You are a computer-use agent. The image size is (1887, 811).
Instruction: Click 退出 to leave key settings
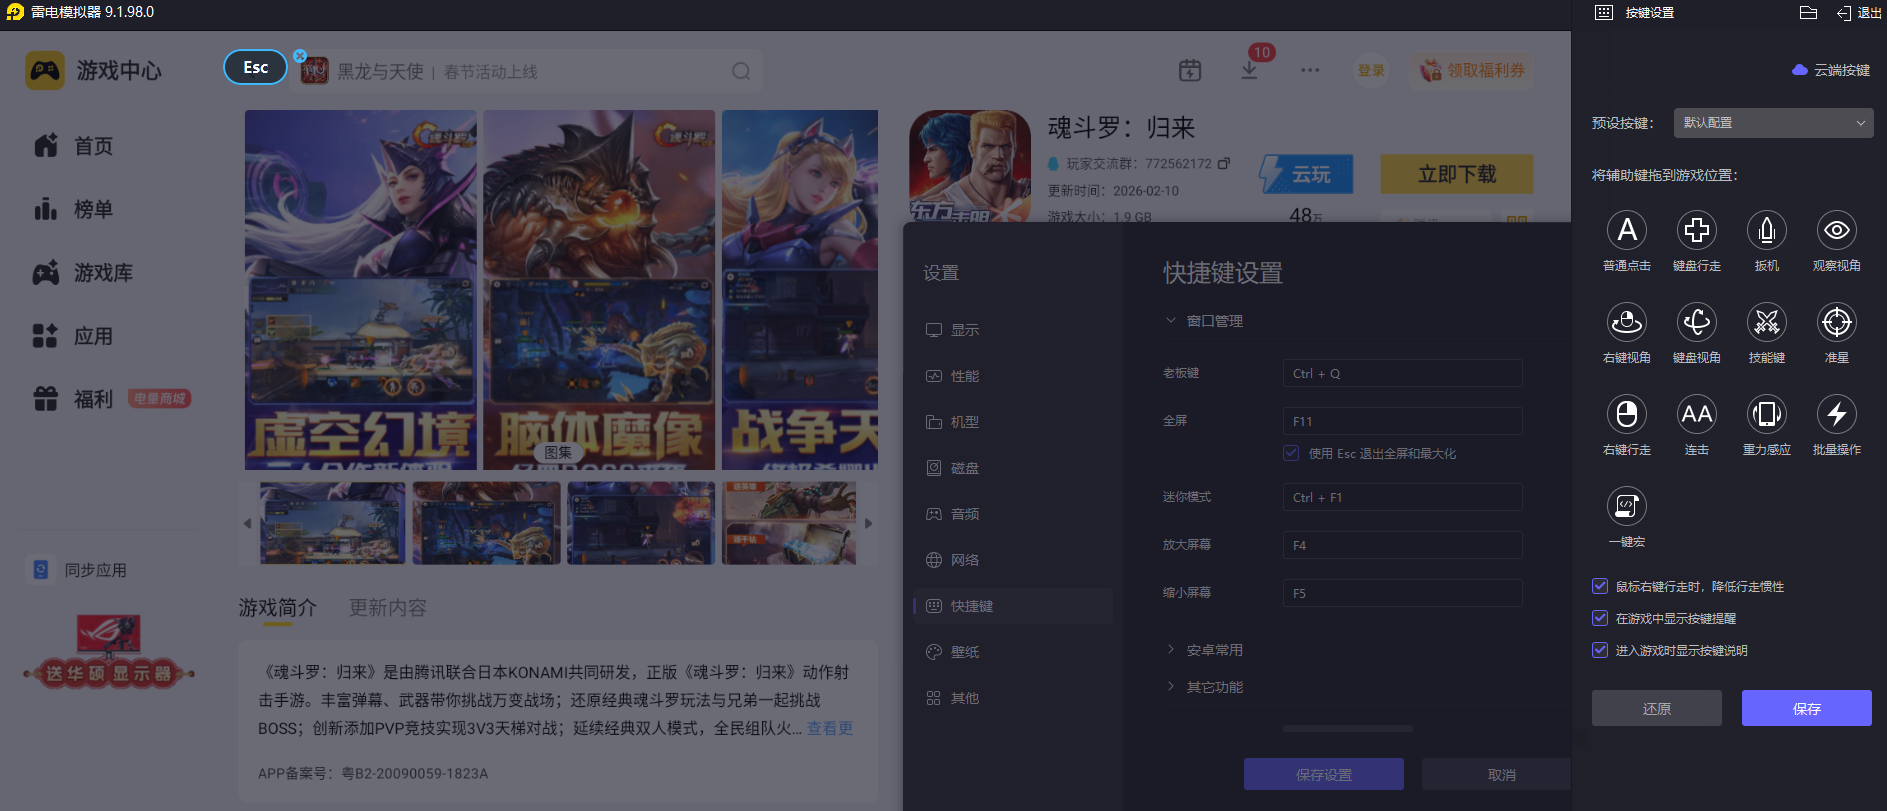pyautogui.click(x=1860, y=13)
